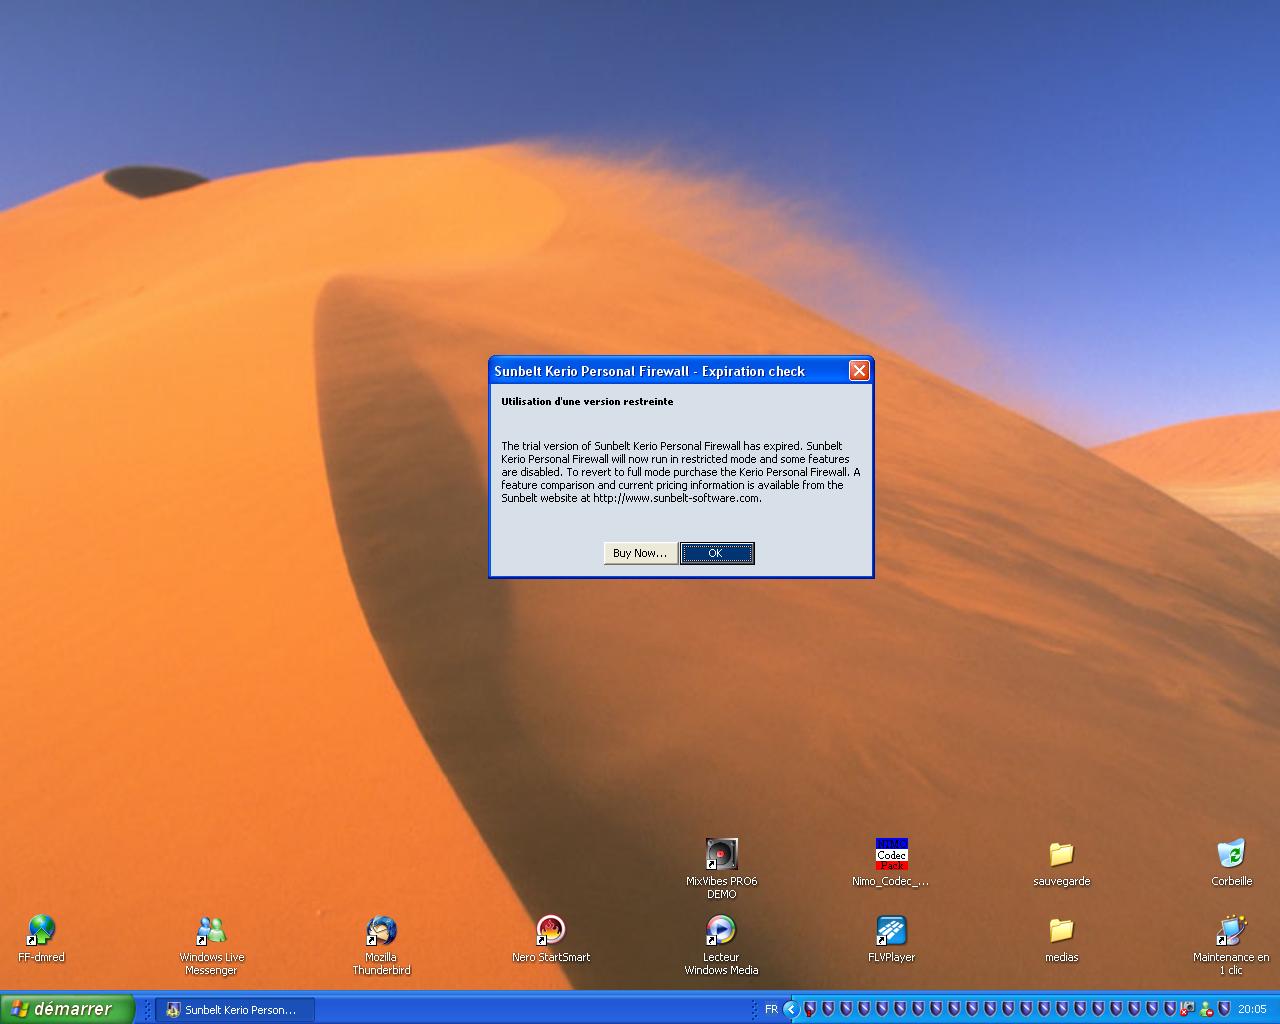Select the Lecteur Windows Media desktop icon

[x=721, y=945]
